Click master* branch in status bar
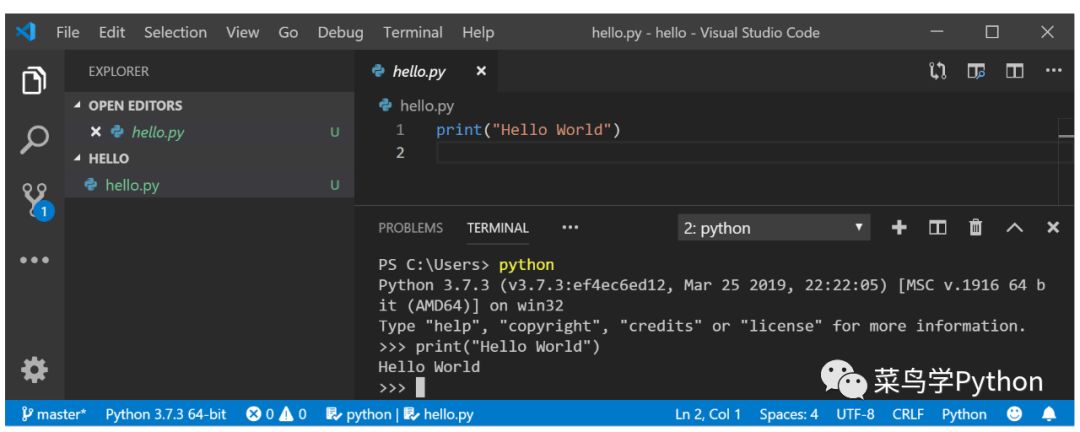The image size is (1080, 432). 54,414
